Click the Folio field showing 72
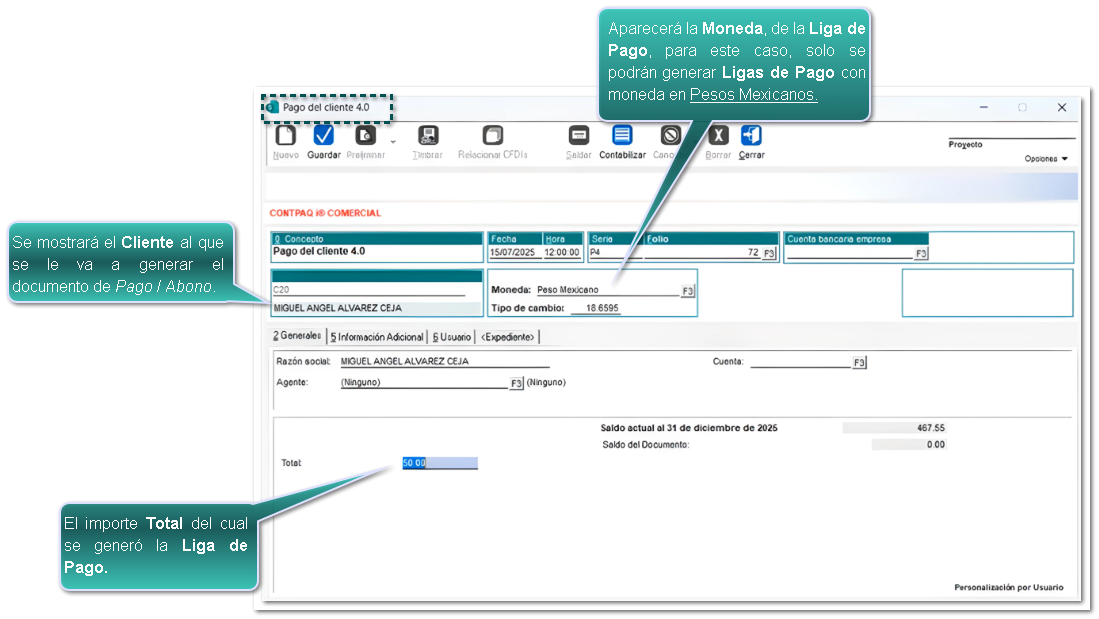Screen dimensions: 1099x619 point(702,252)
